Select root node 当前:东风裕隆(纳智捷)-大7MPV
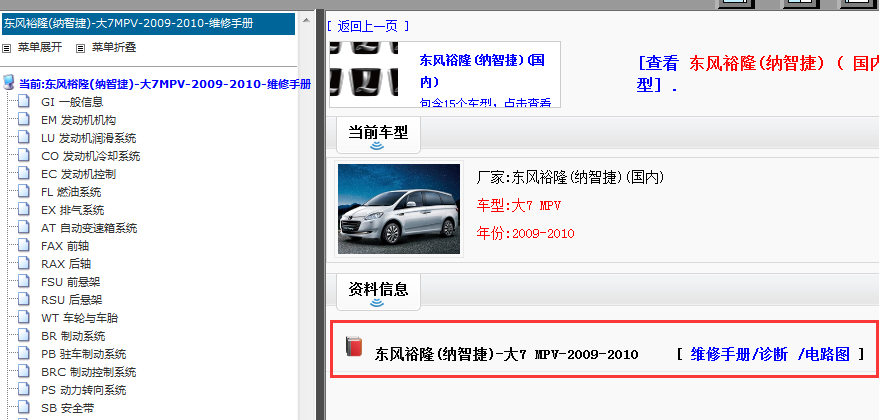The image size is (879, 420). click(165, 84)
